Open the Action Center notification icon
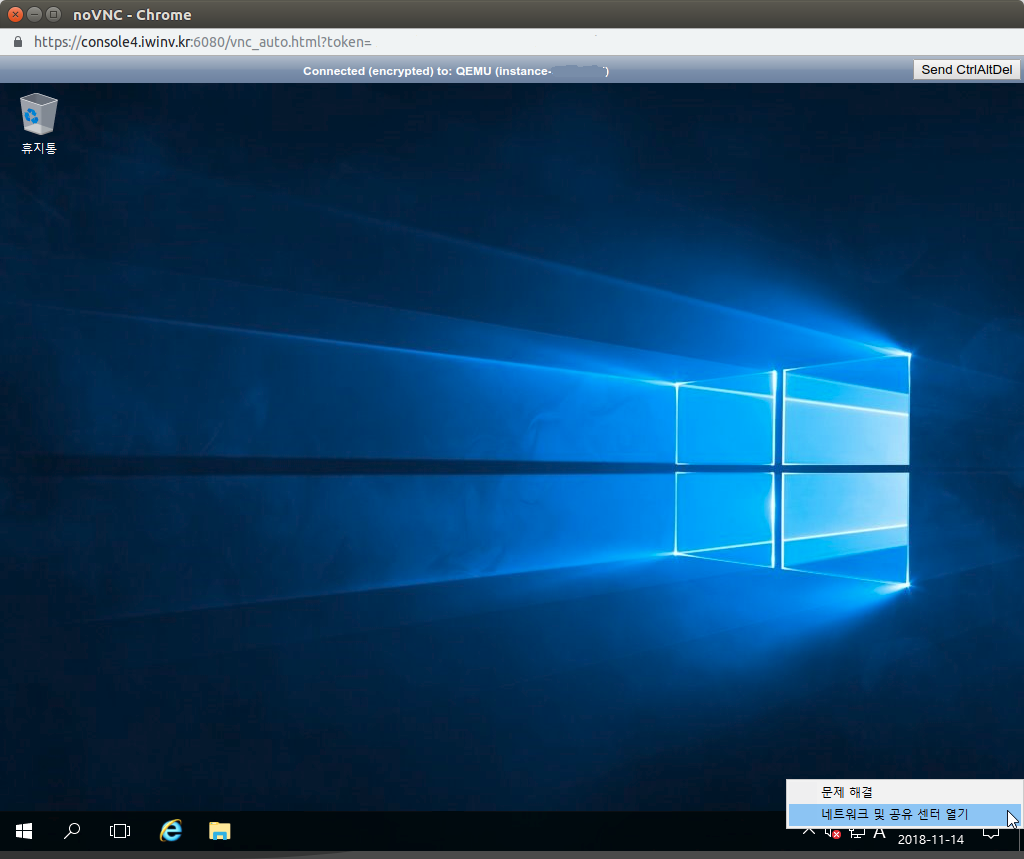 tap(991, 832)
